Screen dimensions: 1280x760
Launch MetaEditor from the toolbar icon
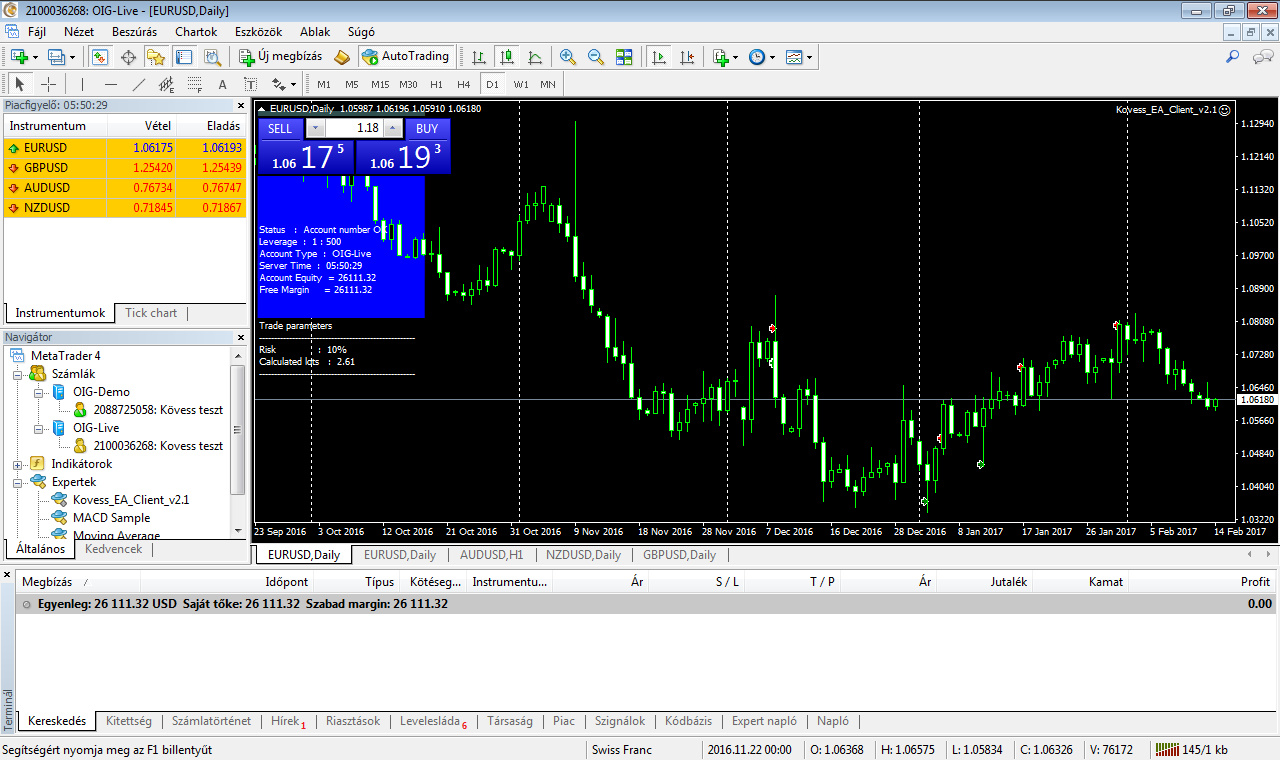pyautogui.click(x=342, y=57)
